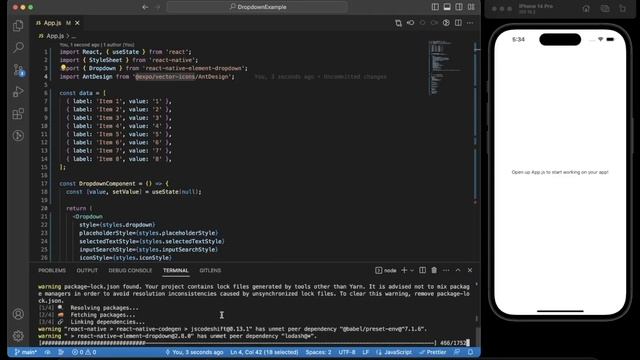640x360 pixels.
Task: Click the main branch in status bar
Action: tap(26, 352)
